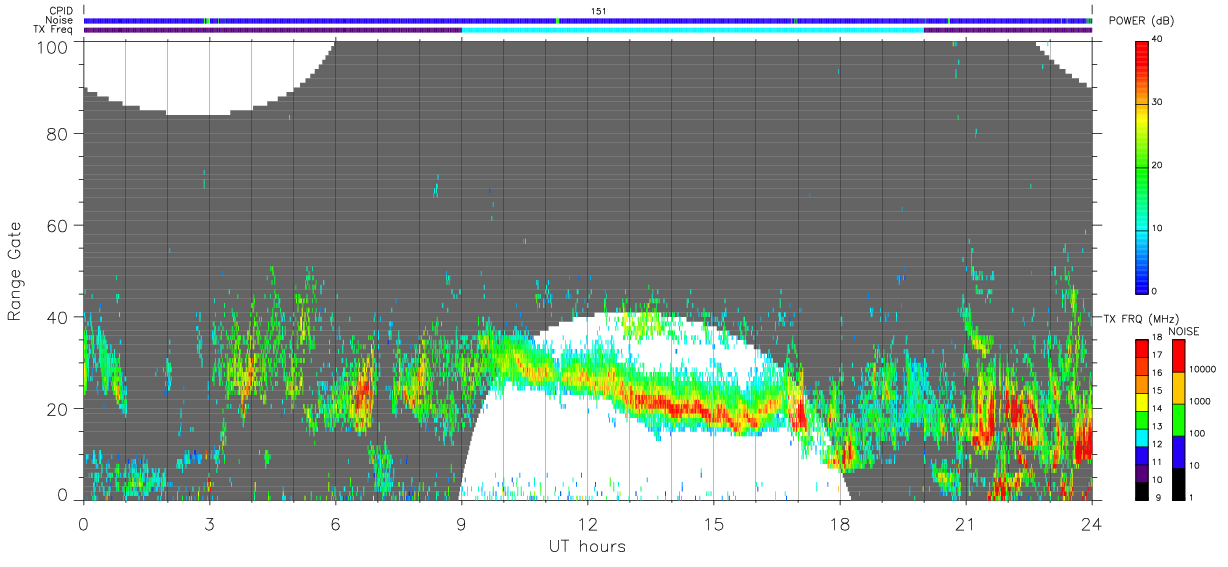Click Range Gate tick label 80
1228x567 pixels.
pyautogui.click(x=58, y=133)
